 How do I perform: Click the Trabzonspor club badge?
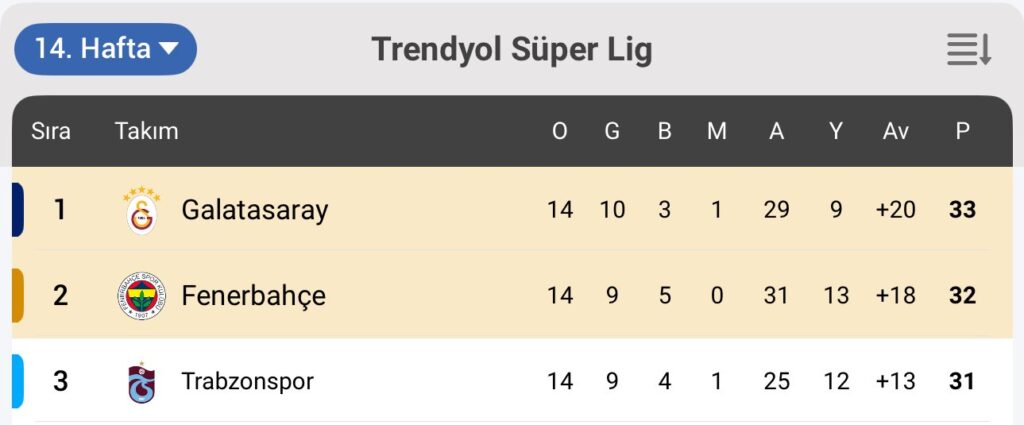(x=141, y=382)
